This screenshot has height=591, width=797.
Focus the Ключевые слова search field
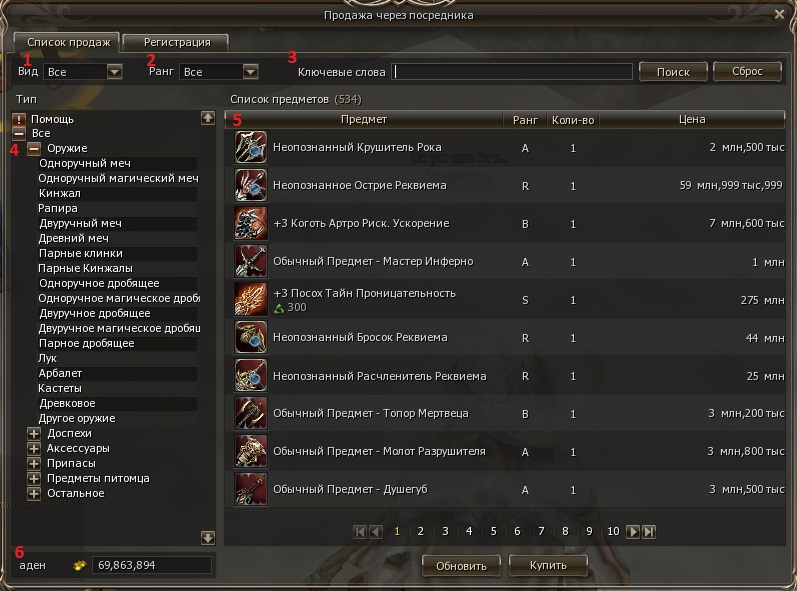[511, 72]
